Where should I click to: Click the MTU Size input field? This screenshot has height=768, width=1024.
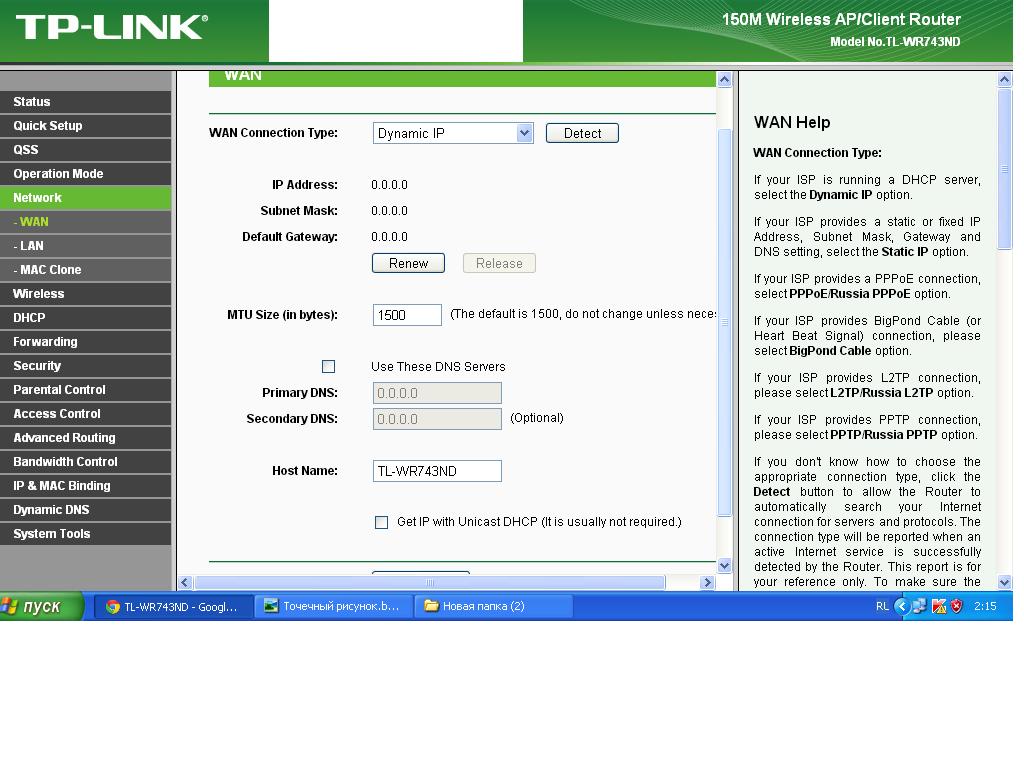coord(407,315)
